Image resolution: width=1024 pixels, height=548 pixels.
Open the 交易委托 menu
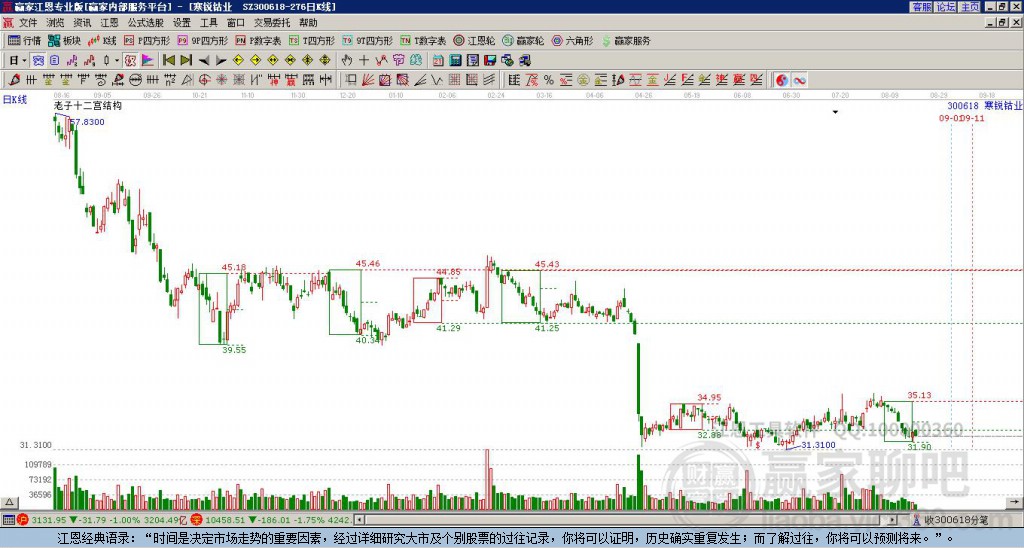click(268, 22)
